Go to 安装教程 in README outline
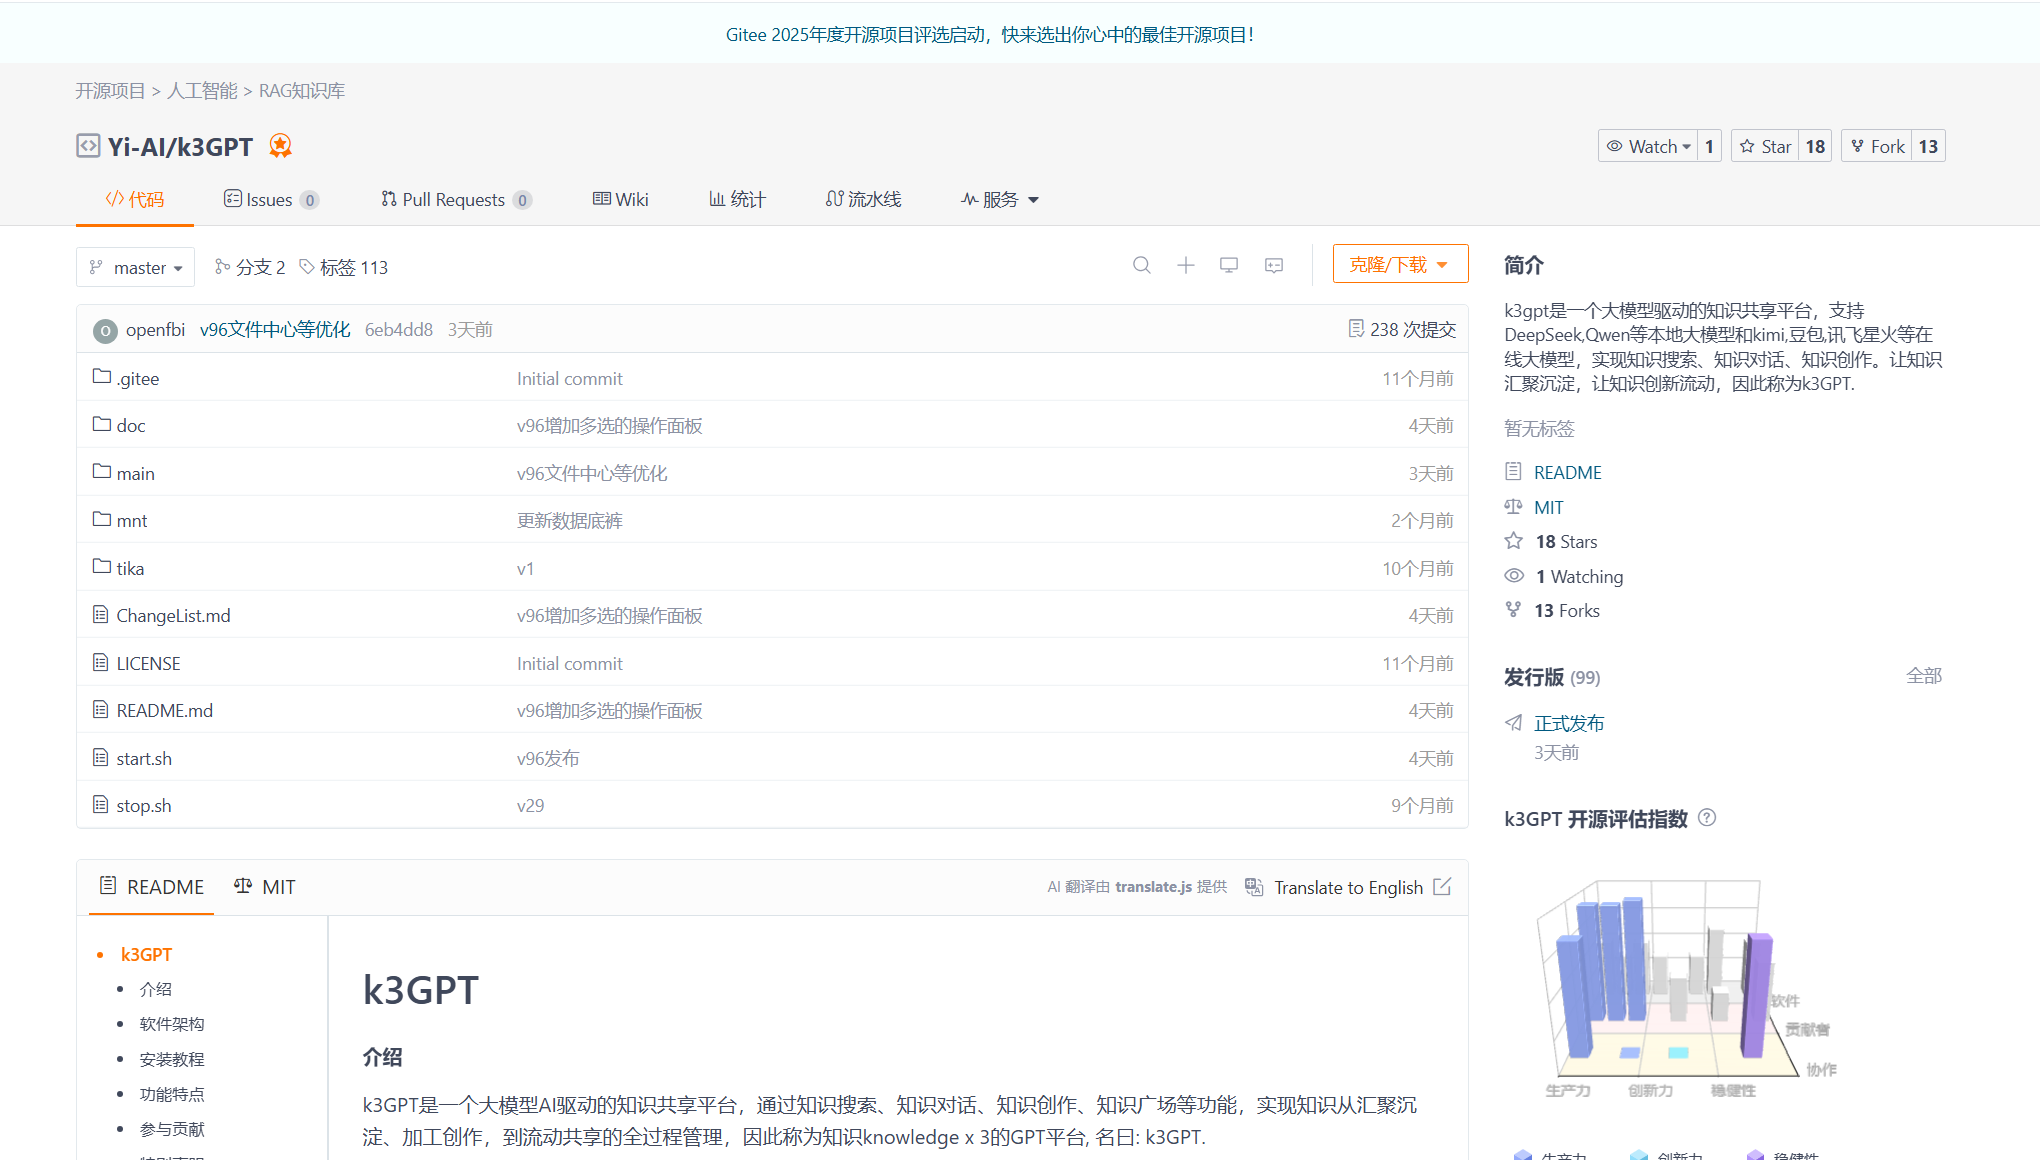2040x1160 pixels. (172, 1059)
